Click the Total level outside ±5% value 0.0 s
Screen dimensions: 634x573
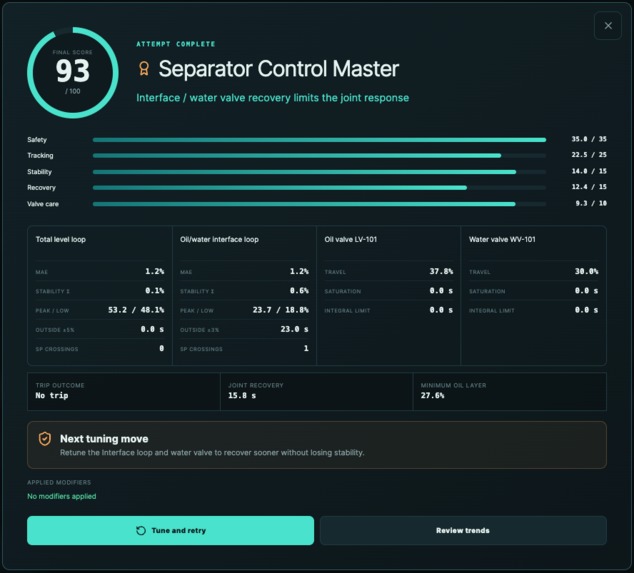tap(152, 329)
